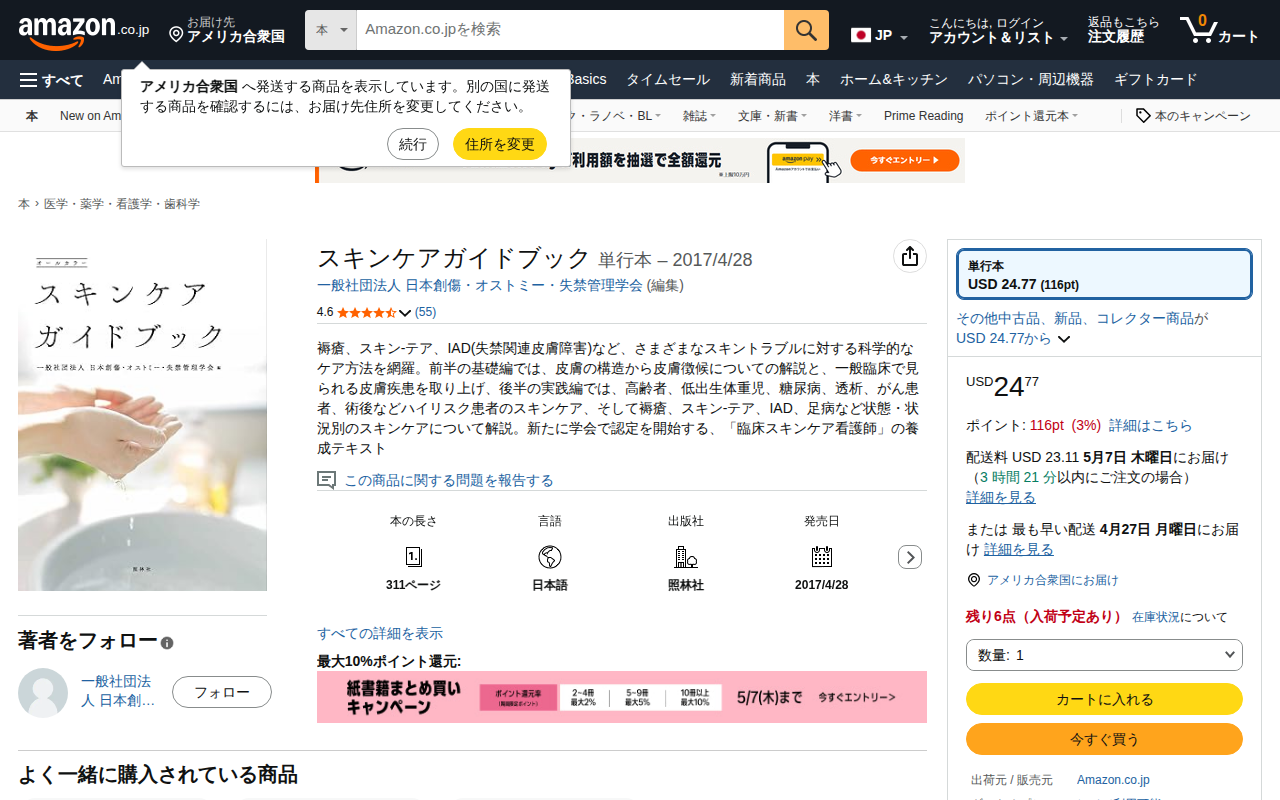This screenshot has height=800, width=1280.
Task: Open the アカウント＆リスト dropdown
Action: point(998,31)
